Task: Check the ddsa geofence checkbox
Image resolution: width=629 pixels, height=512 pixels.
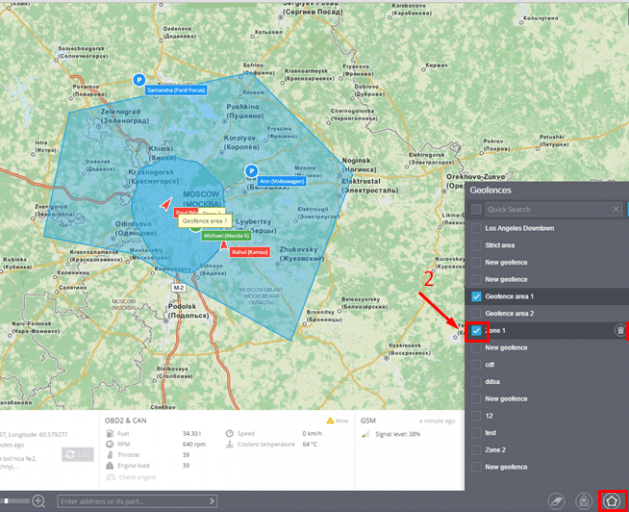Action: (476, 382)
